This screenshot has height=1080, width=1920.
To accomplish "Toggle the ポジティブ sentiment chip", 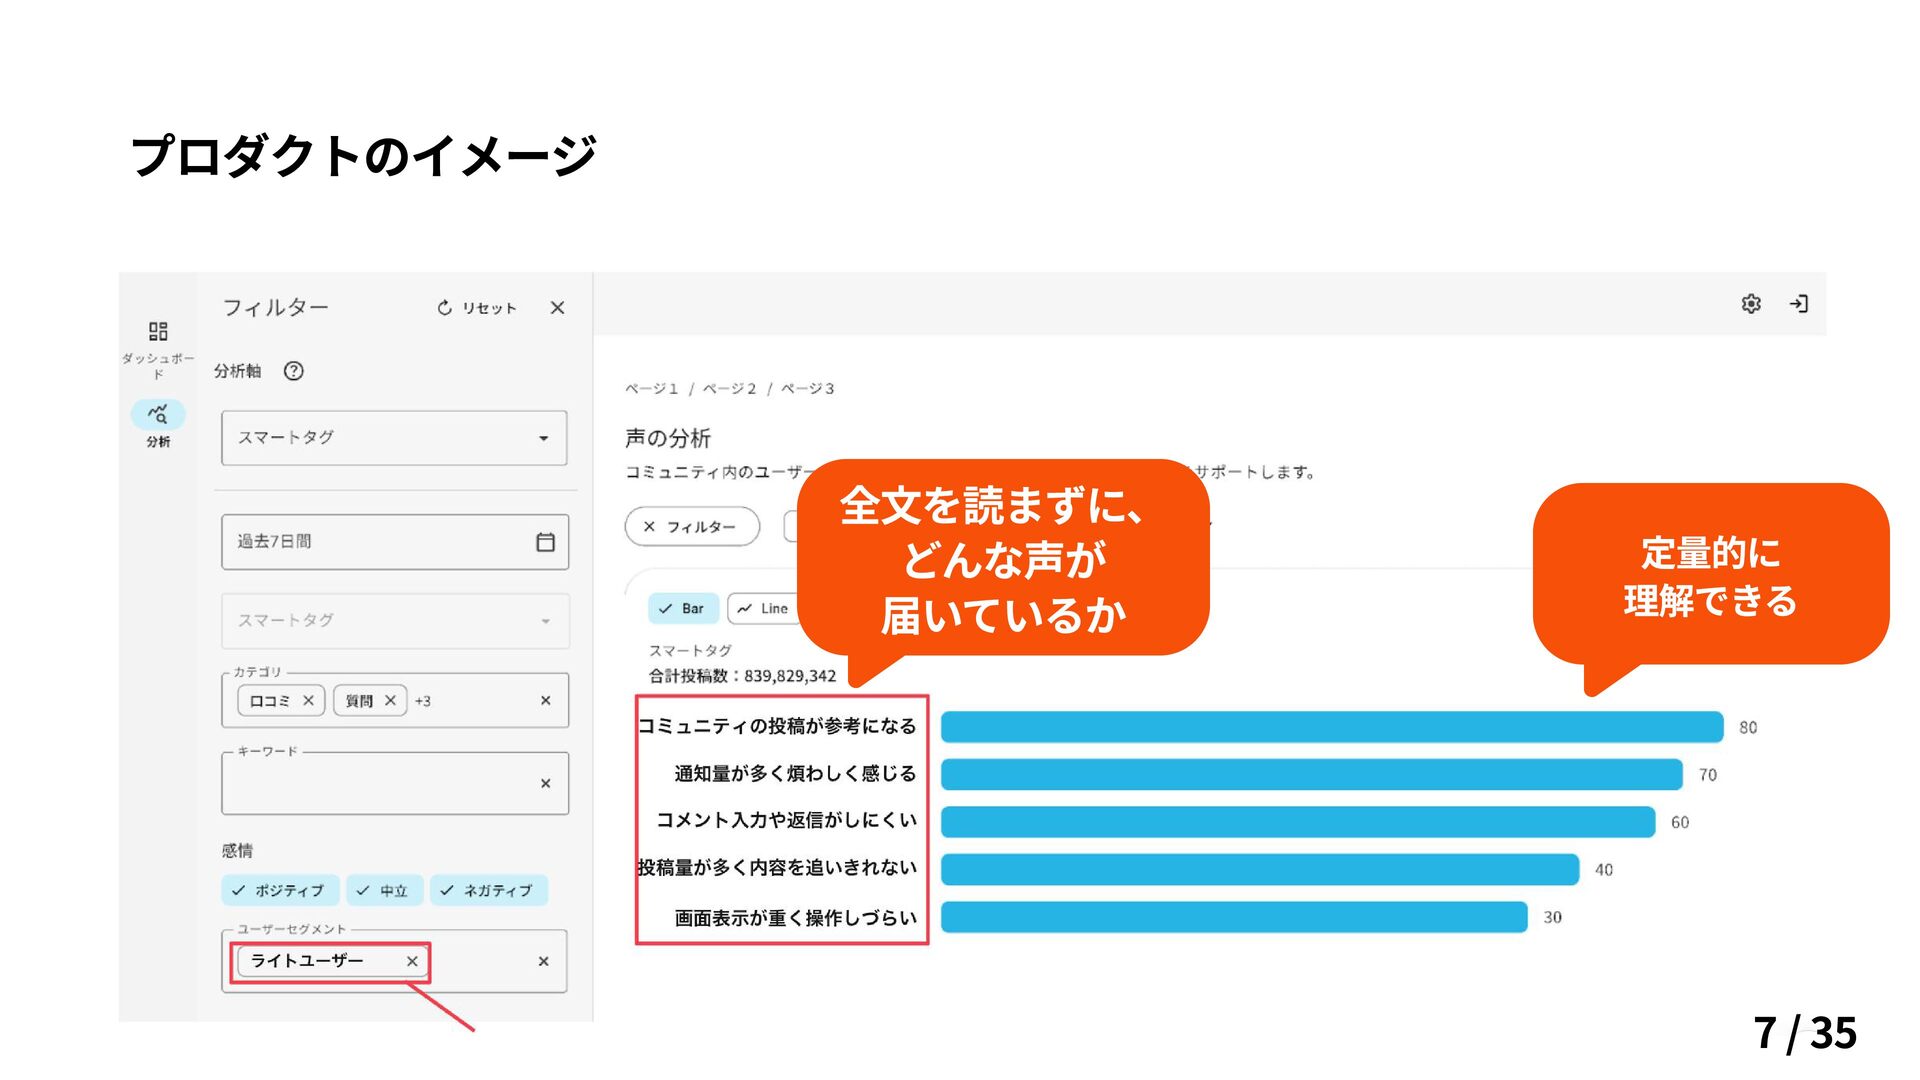I will click(279, 890).
